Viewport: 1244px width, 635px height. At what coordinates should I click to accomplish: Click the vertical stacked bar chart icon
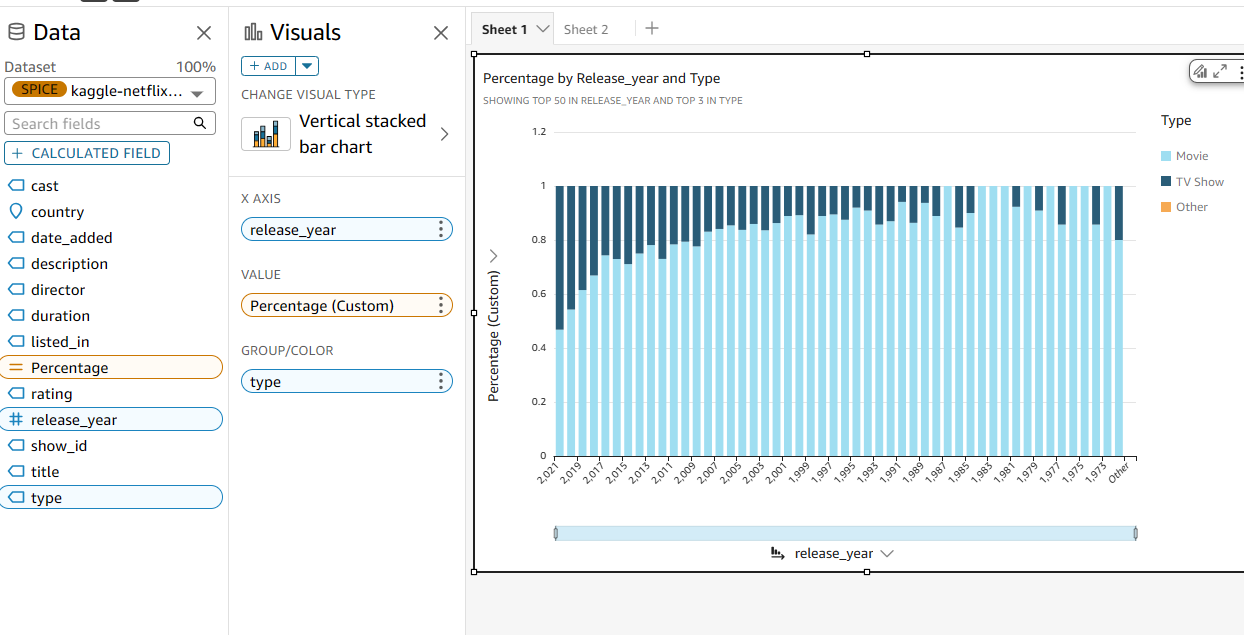click(x=266, y=134)
